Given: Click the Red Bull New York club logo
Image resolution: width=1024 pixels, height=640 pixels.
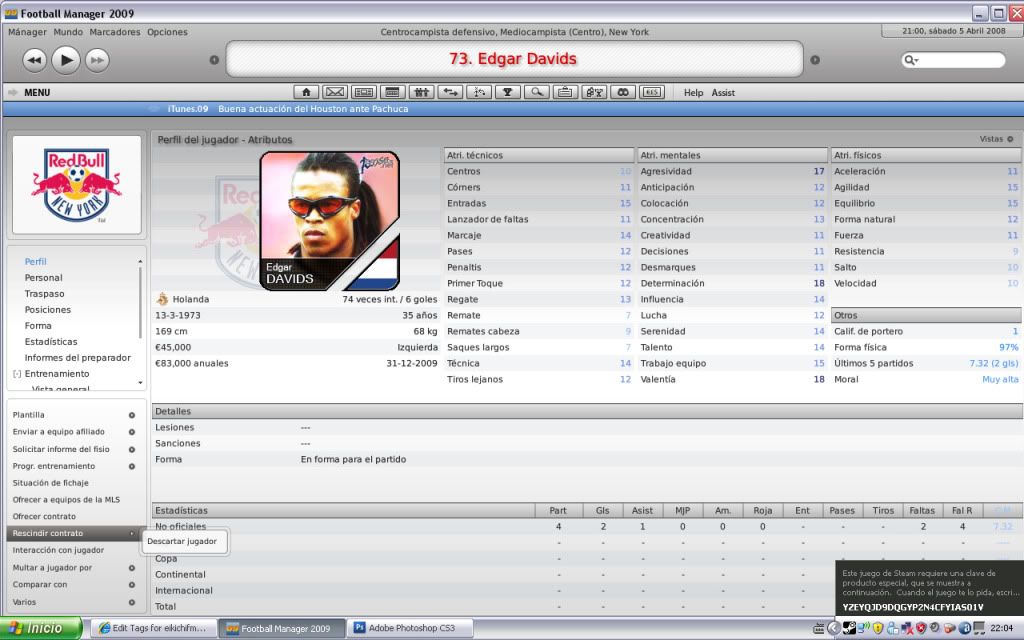Looking at the screenshot, I should (x=76, y=185).
